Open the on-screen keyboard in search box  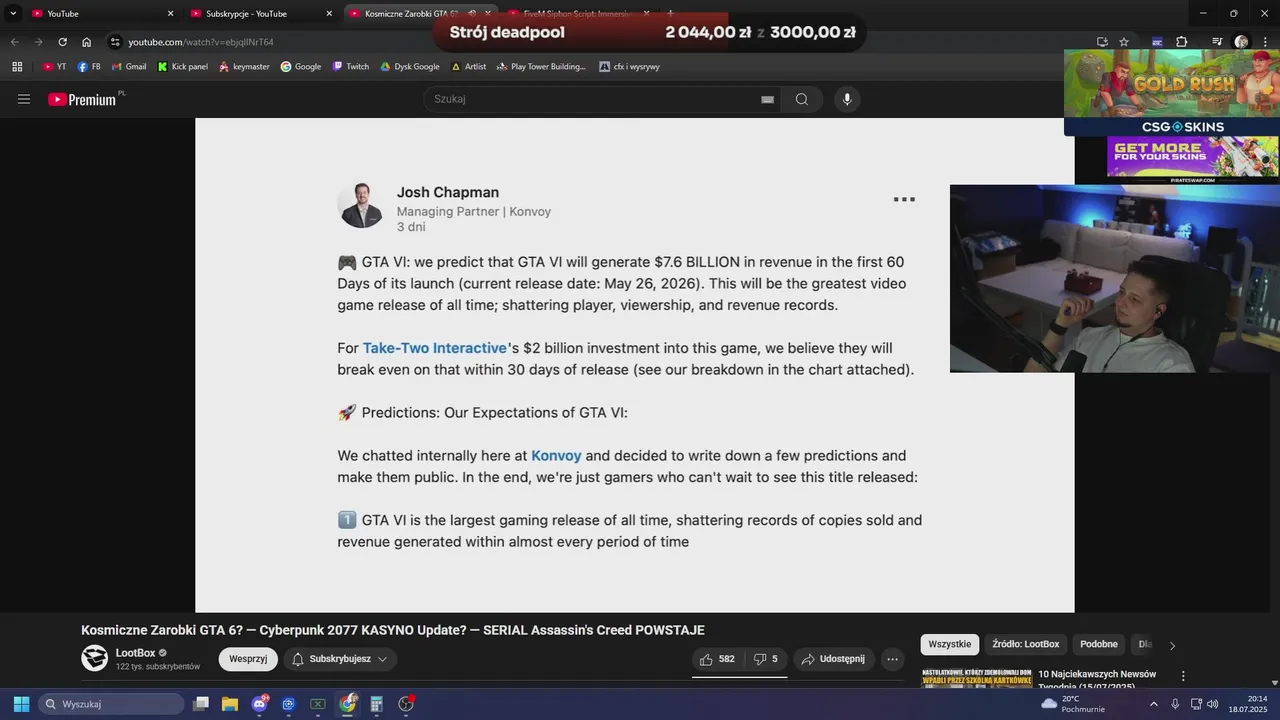[x=767, y=99]
